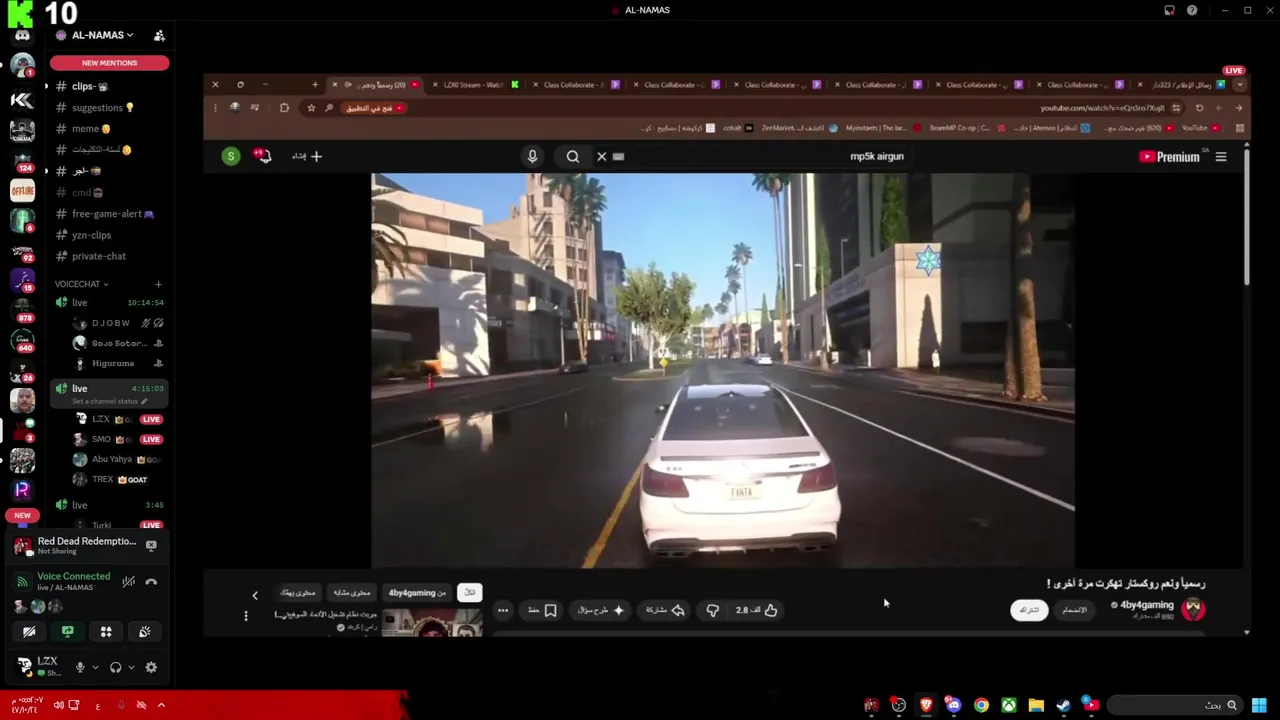
Task: Open the server with the 640 badge
Action: tap(22, 340)
